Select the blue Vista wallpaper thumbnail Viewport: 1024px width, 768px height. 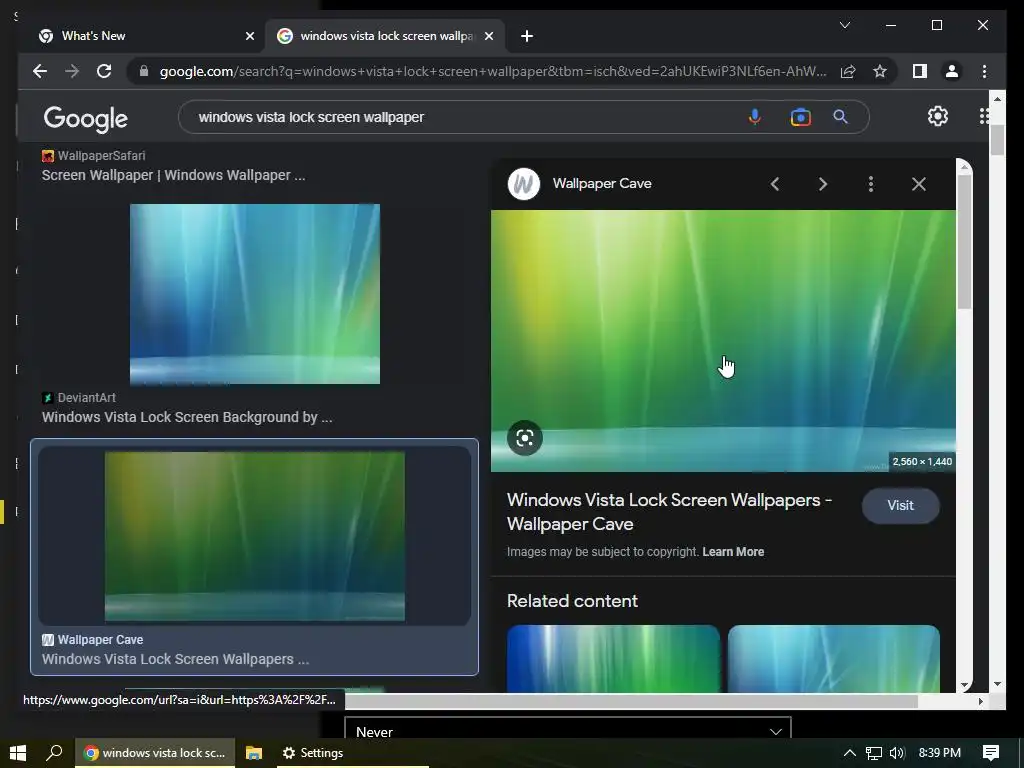[x=255, y=294]
